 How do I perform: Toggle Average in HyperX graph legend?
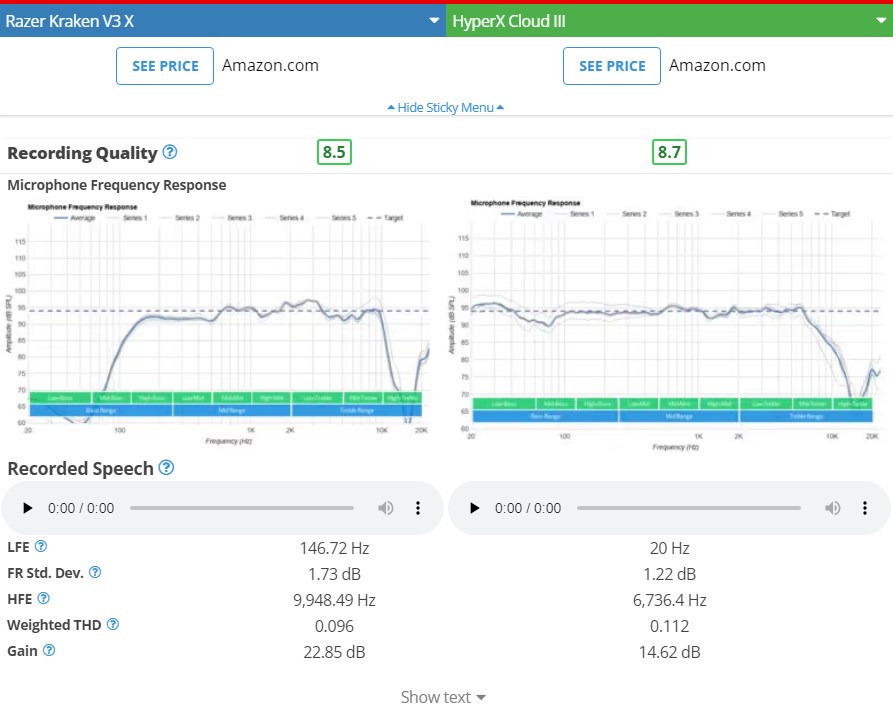point(522,214)
